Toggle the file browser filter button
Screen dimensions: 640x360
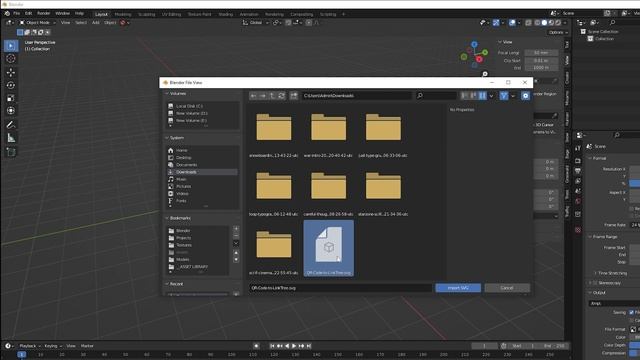(504, 96)
